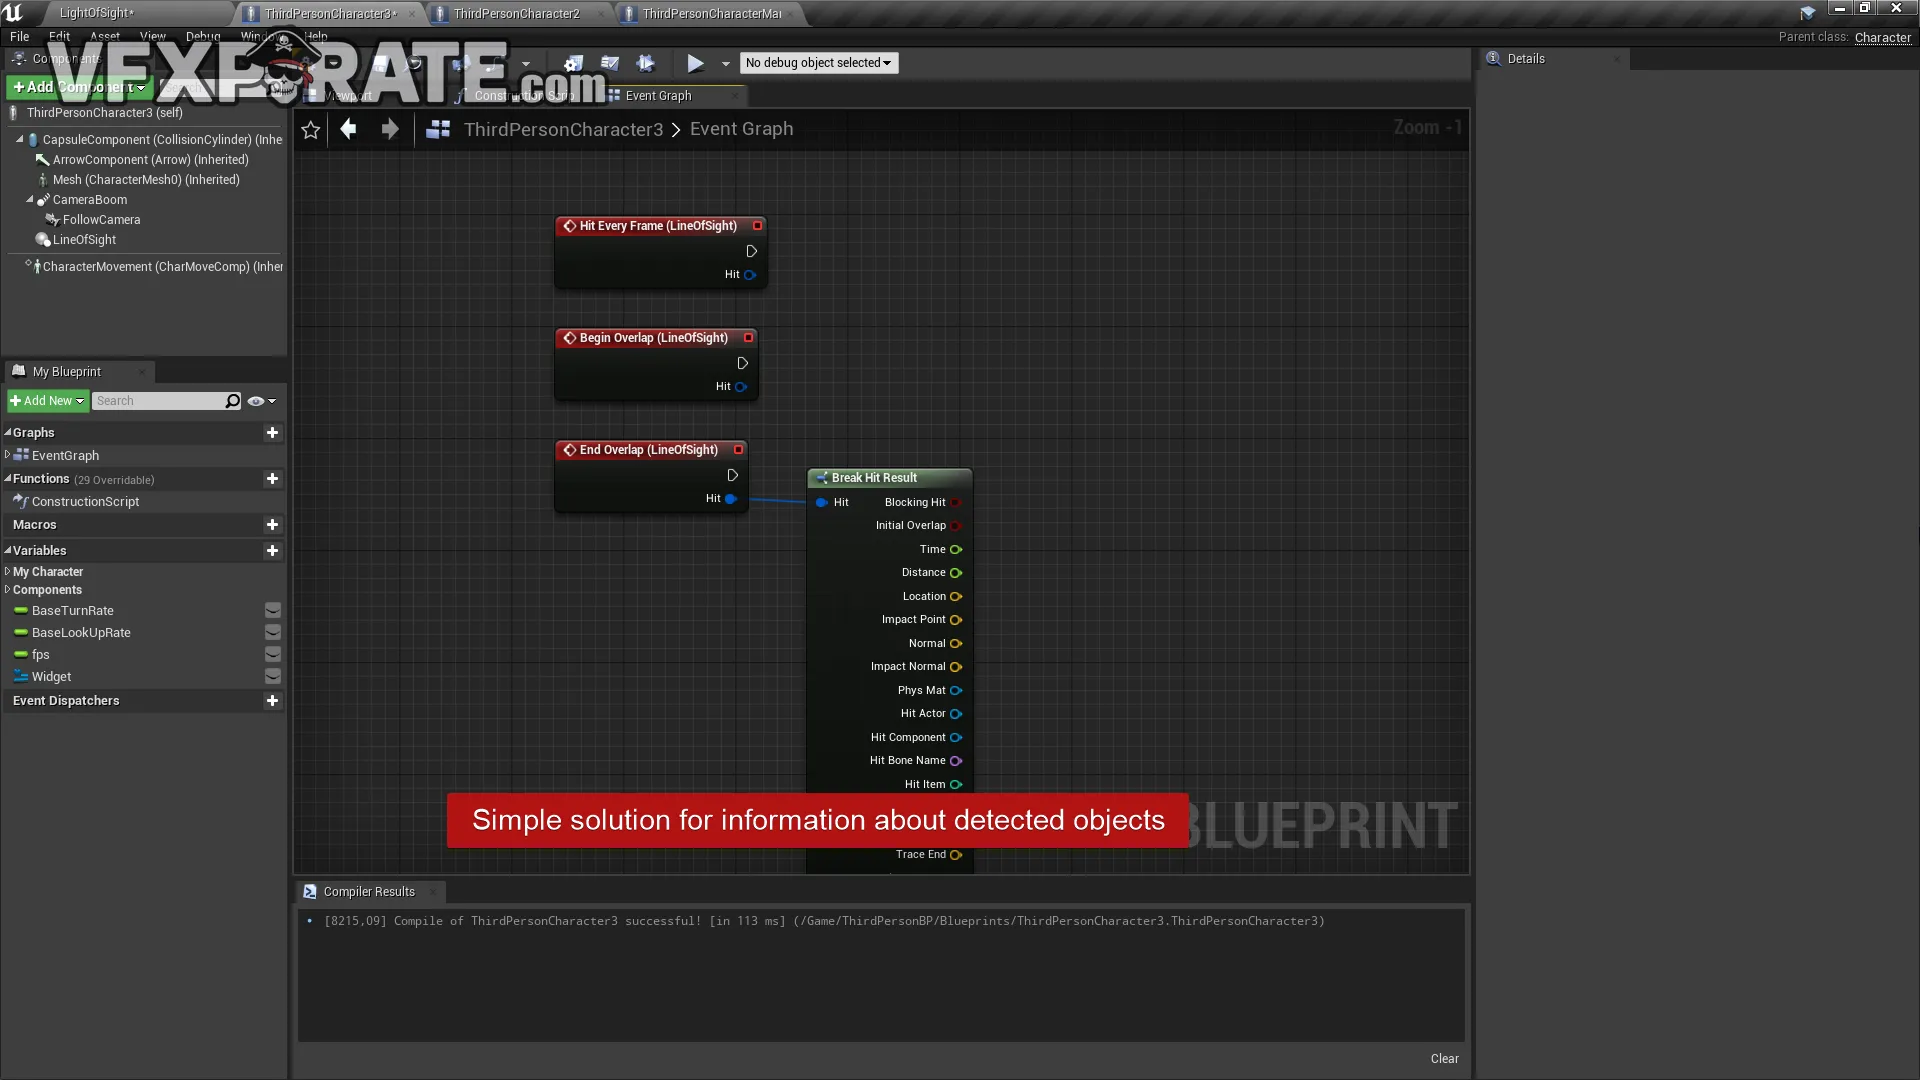Click the graph grid icon in breadcrumb
The height and width of the screenshot is (1080, 1920).
pyautogui.click(x=438, y=129)
